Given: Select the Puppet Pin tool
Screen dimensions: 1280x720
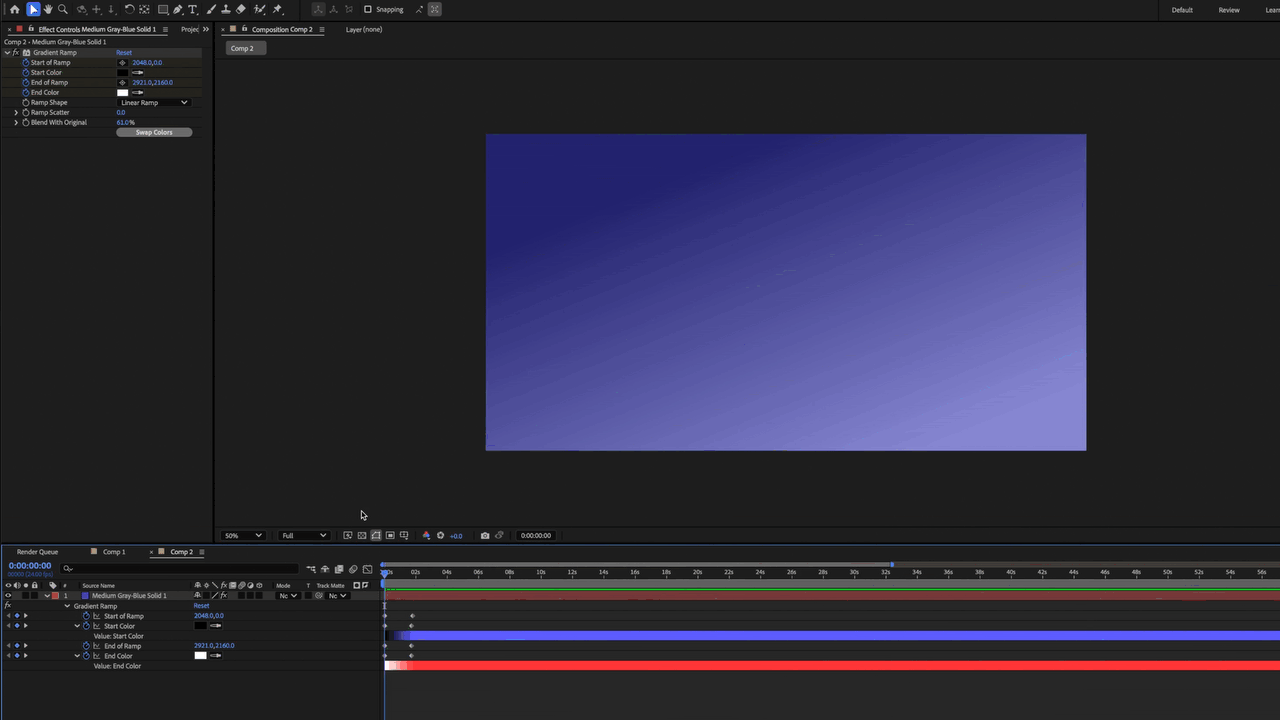Looking at the screenshot, I should [x=277, y=9].
